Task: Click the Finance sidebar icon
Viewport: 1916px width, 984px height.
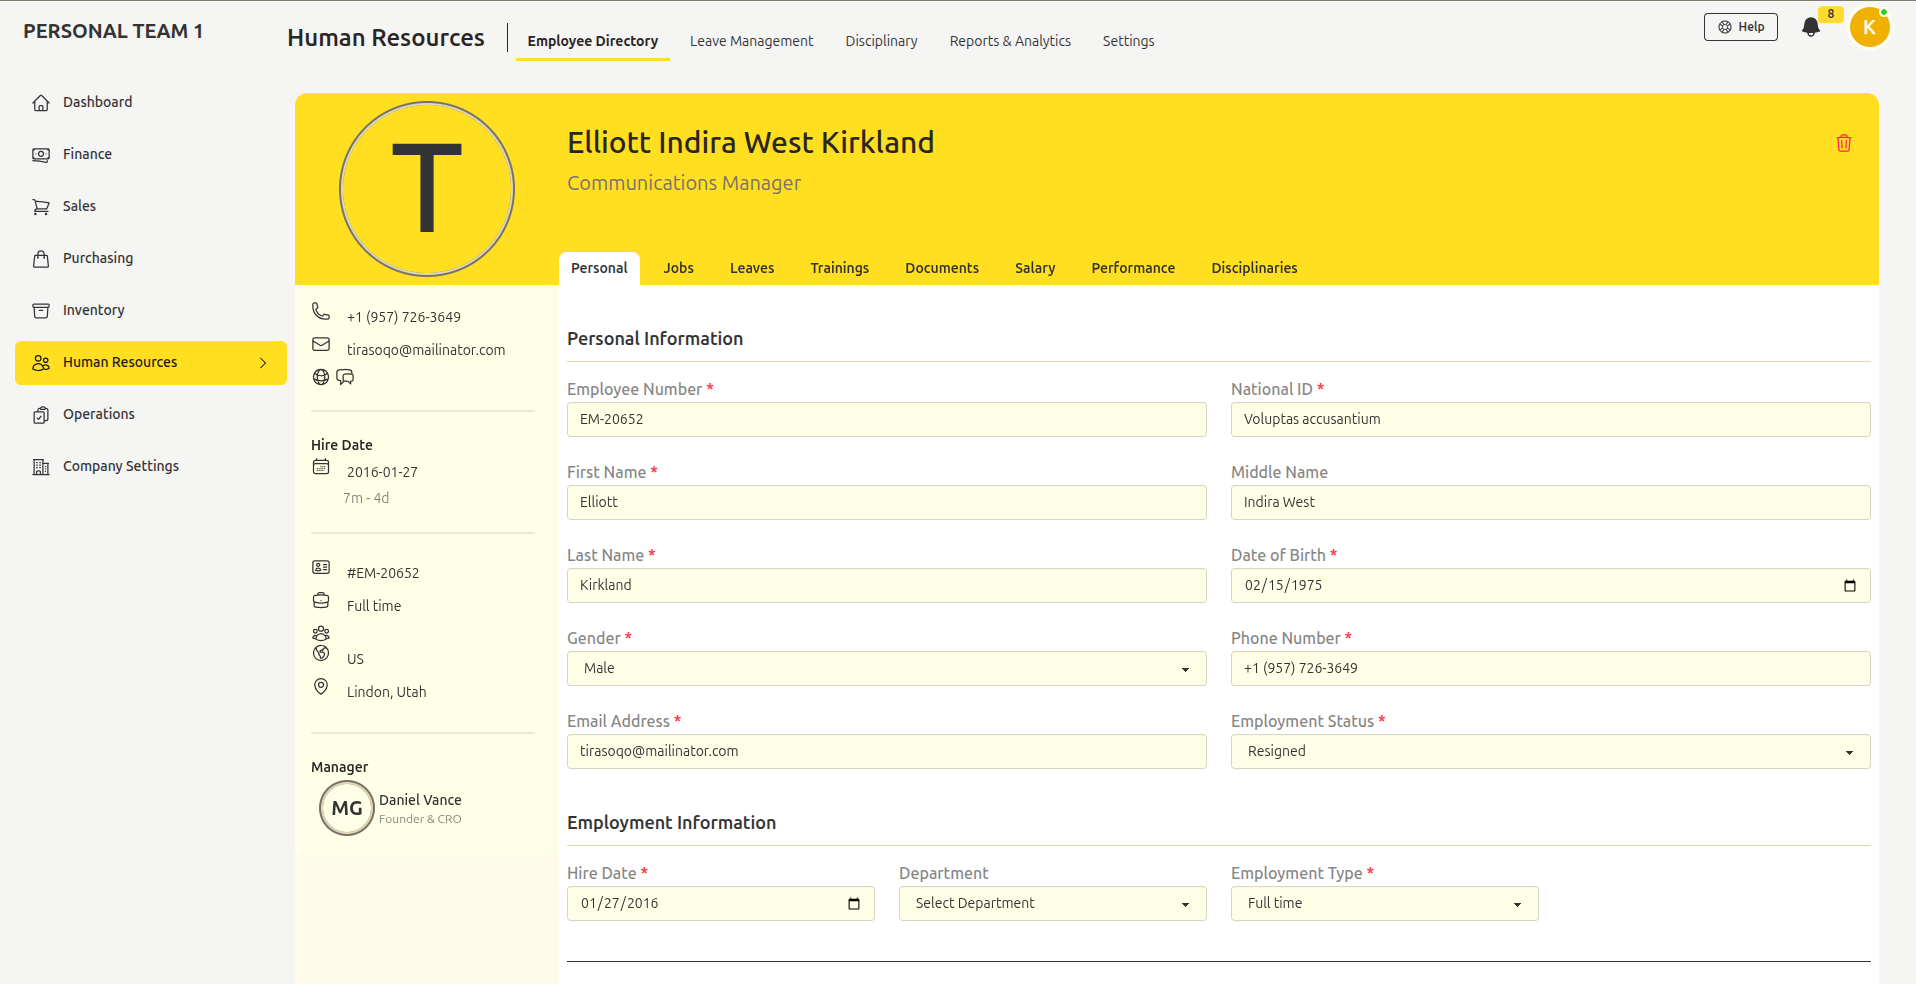Action: (41, 155)
